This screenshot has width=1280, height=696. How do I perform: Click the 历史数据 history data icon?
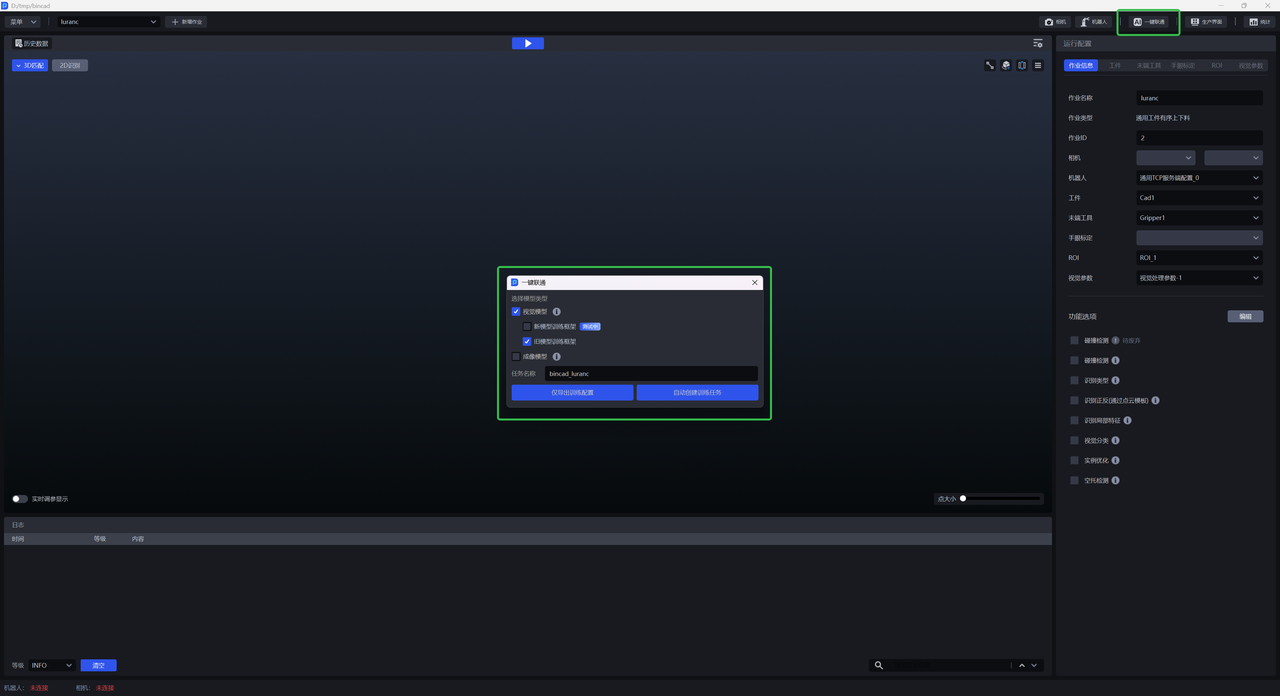pos(19,43)
